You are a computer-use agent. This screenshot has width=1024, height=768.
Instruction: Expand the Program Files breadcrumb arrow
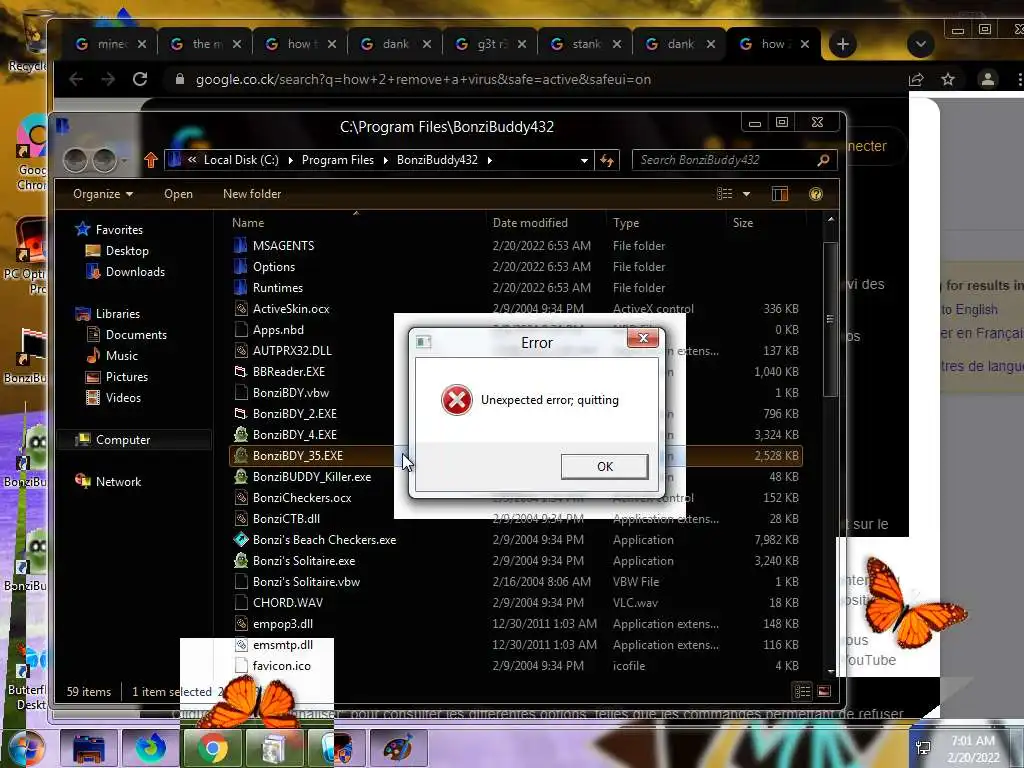[x=385, y=160]
